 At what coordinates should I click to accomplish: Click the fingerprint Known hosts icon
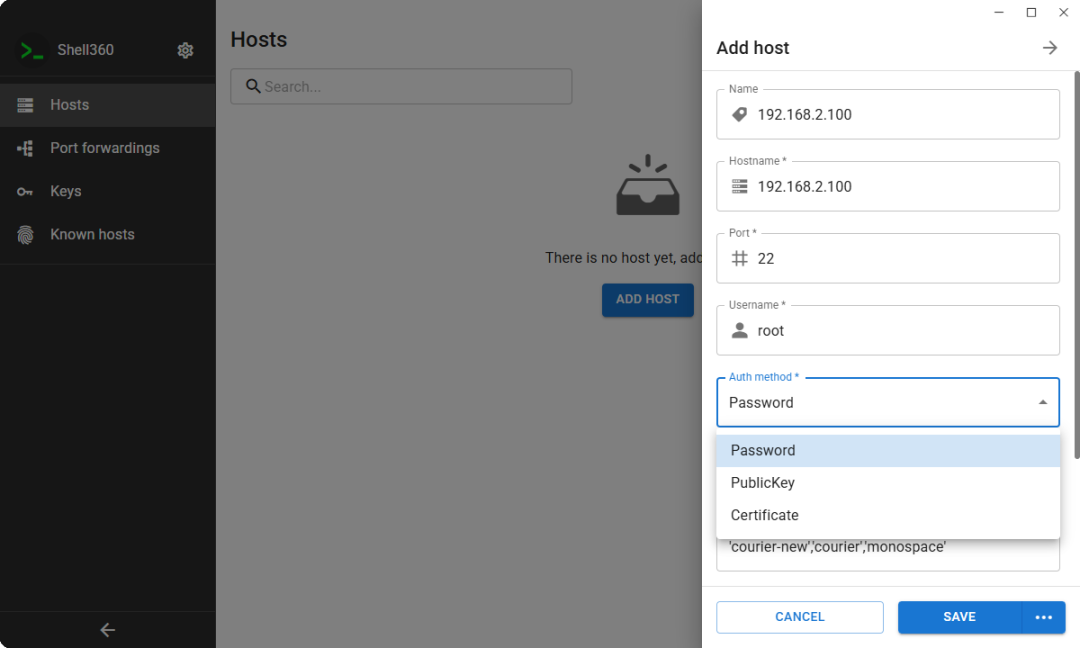[x=26, y=235]
